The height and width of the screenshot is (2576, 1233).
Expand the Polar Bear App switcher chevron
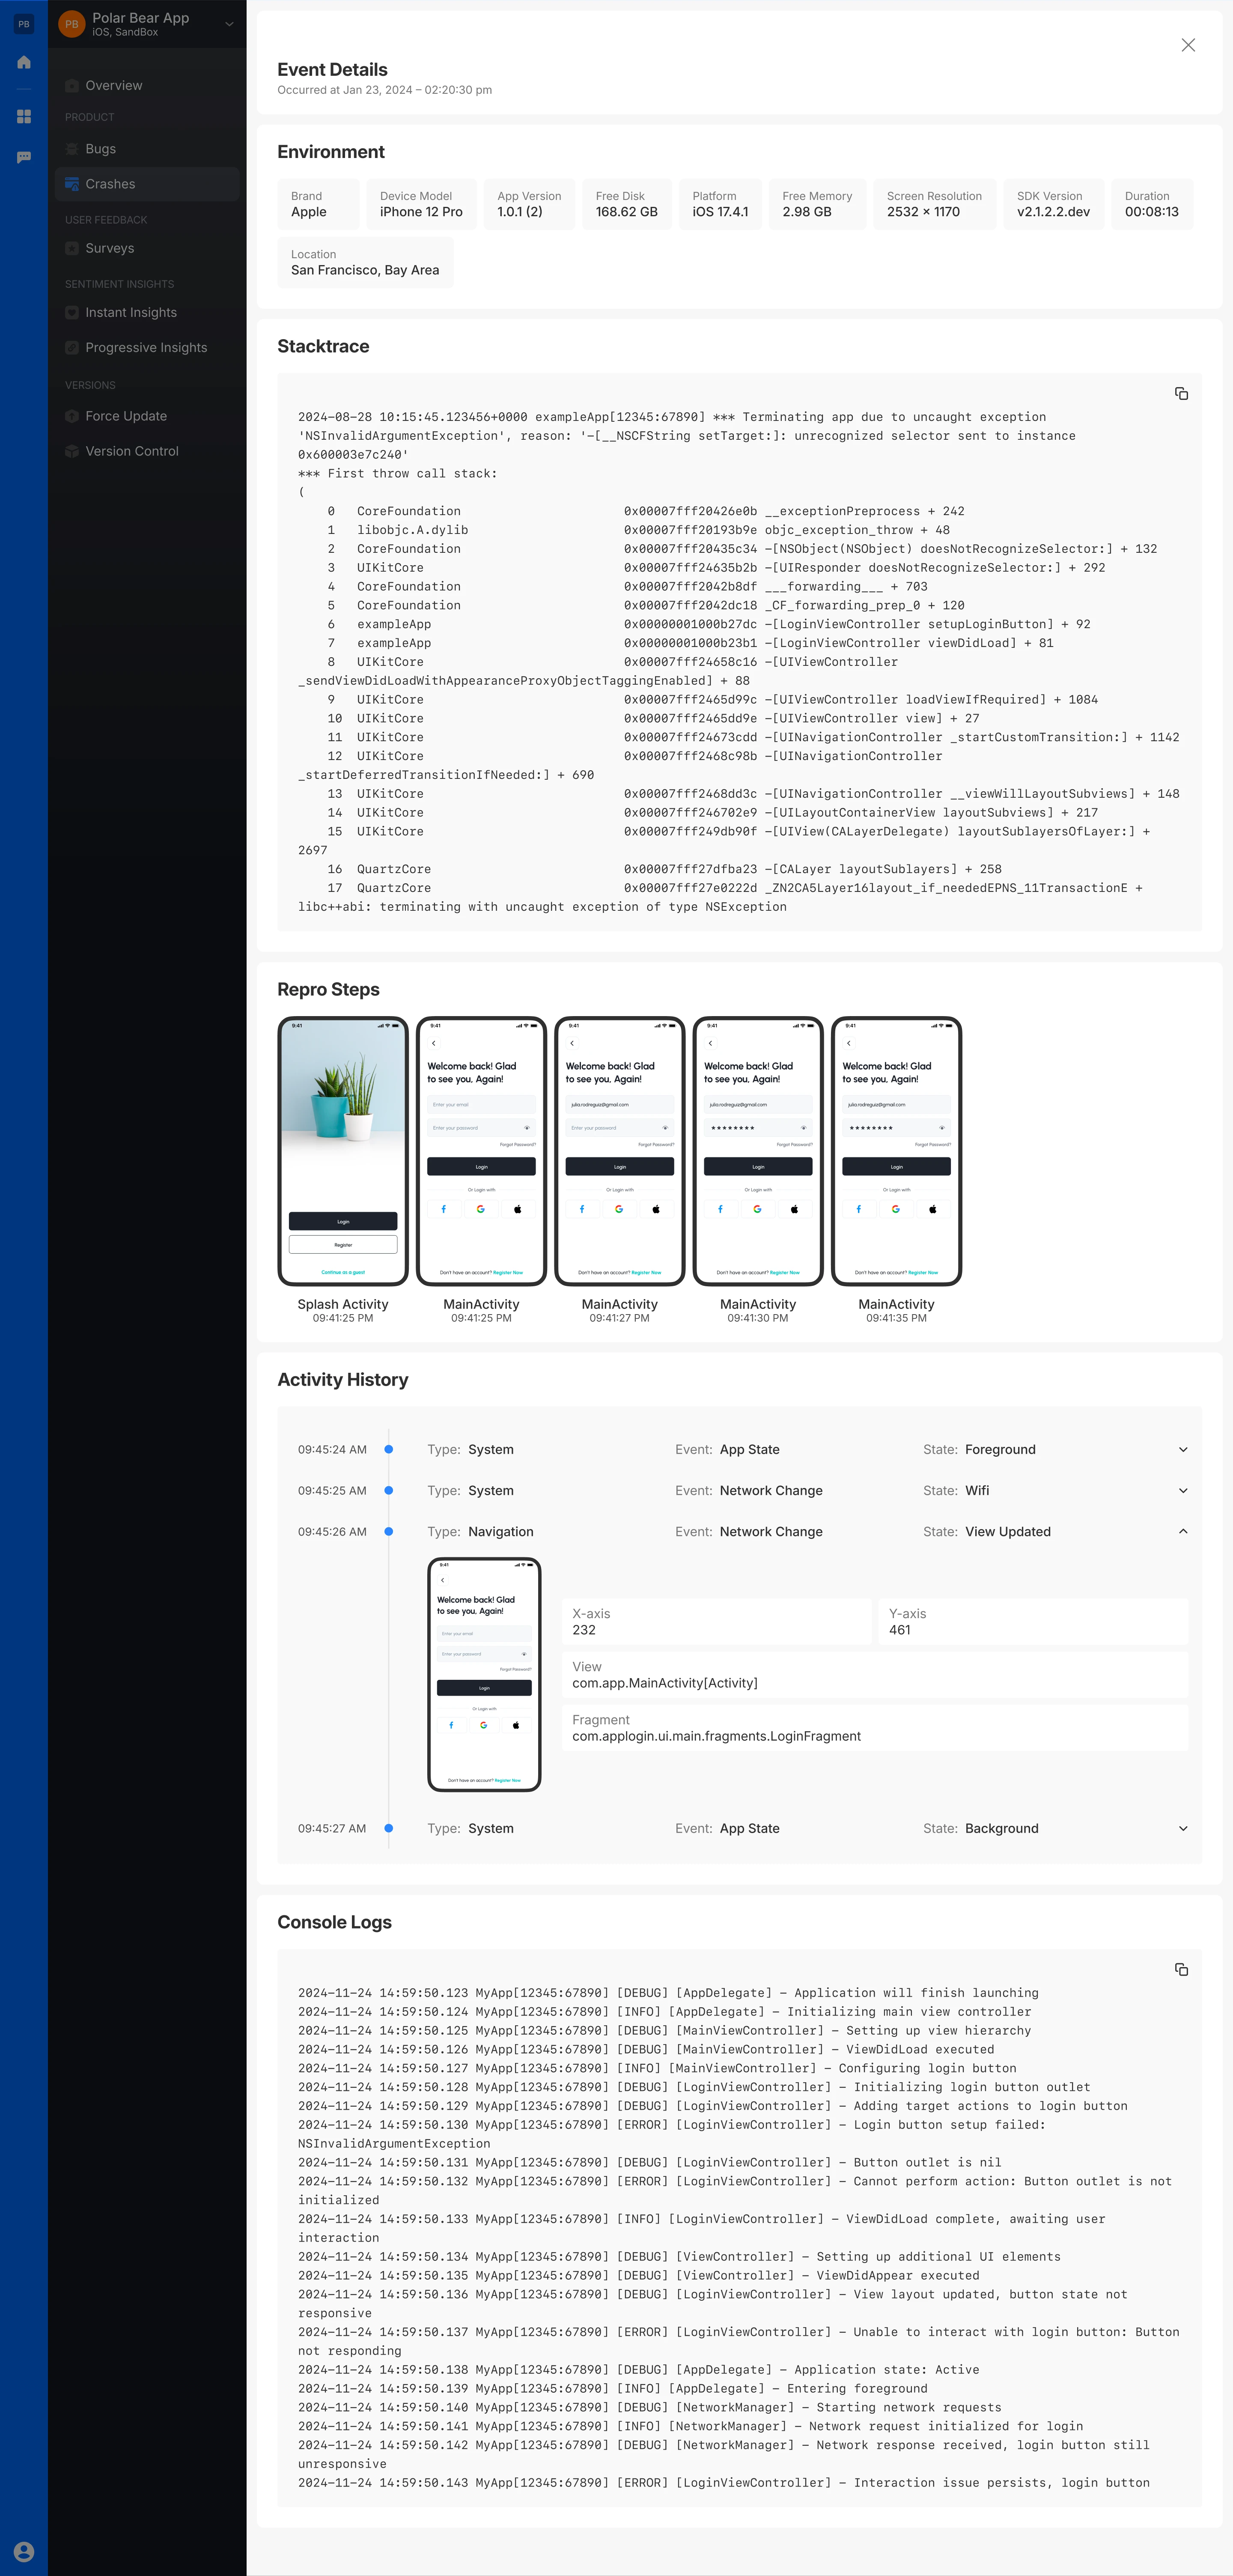[229, 24]
